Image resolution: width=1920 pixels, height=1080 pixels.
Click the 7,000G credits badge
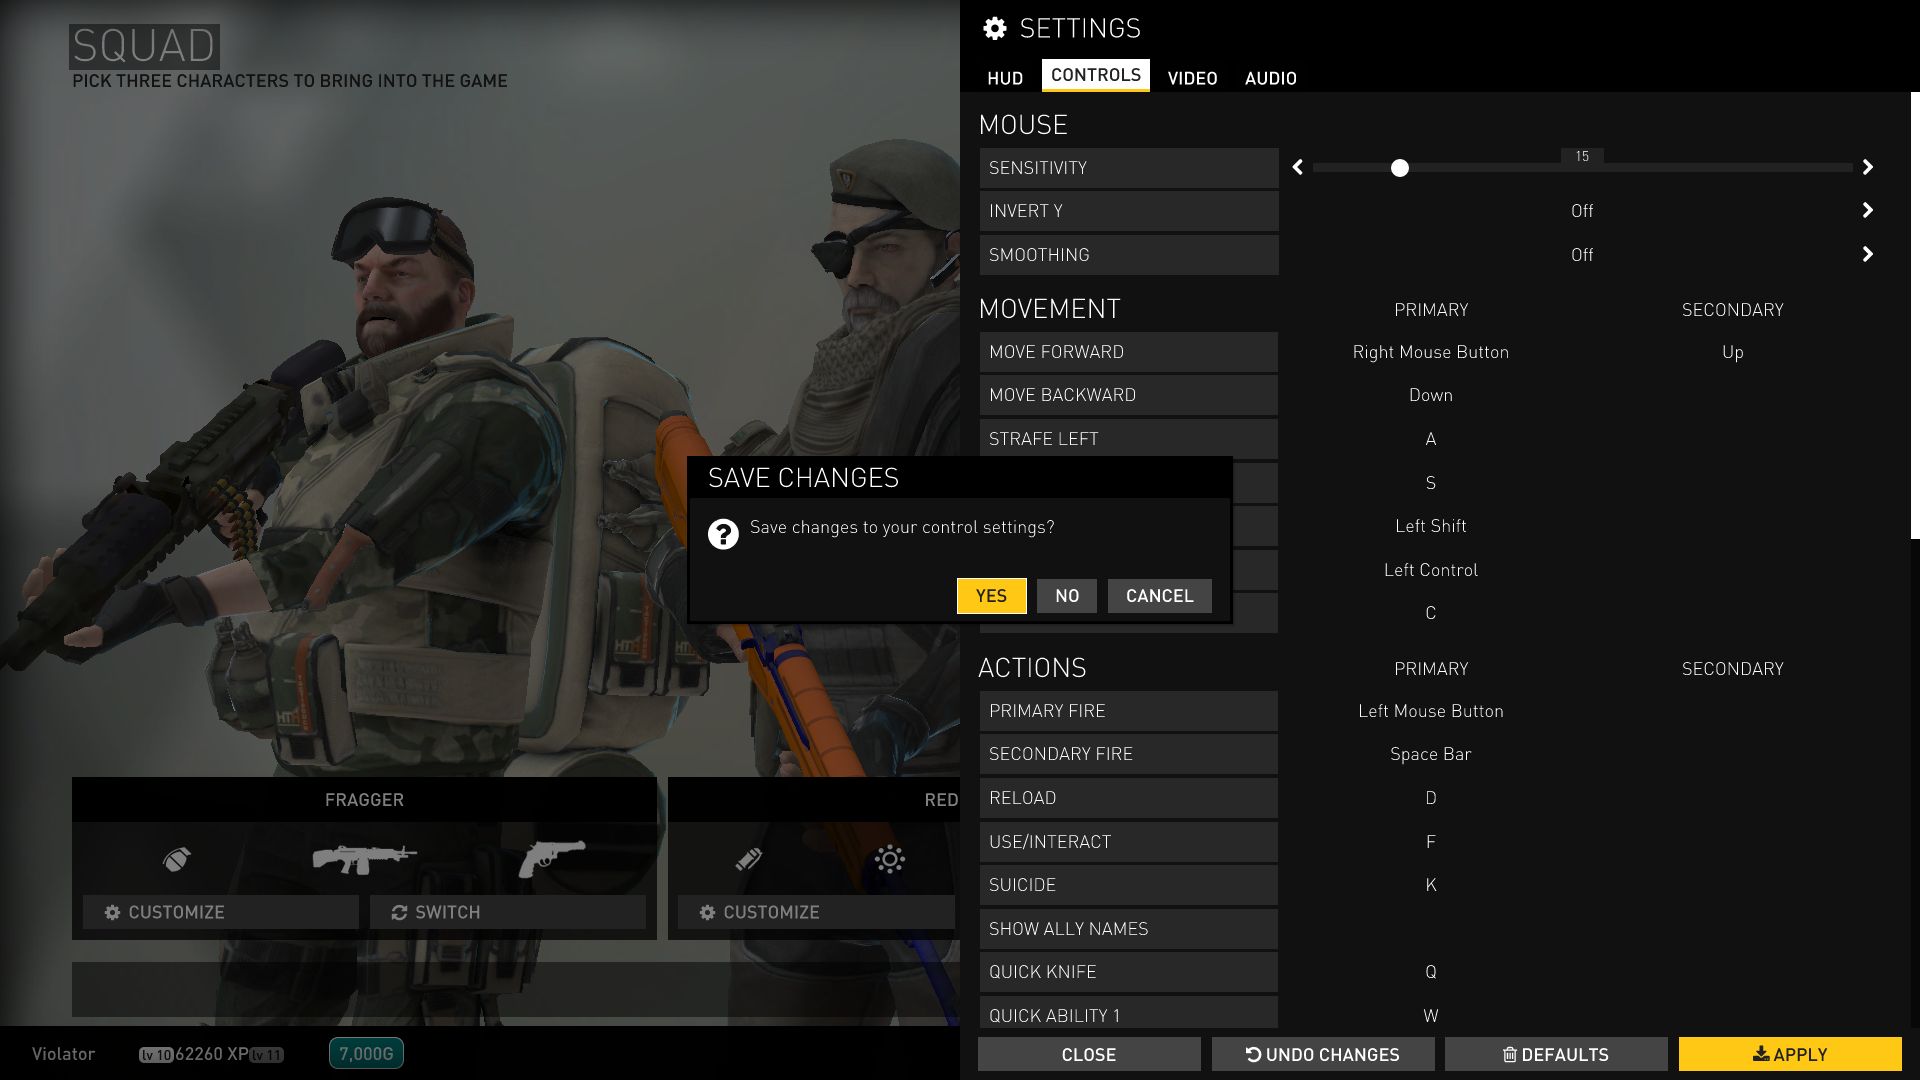point(366,1053)
